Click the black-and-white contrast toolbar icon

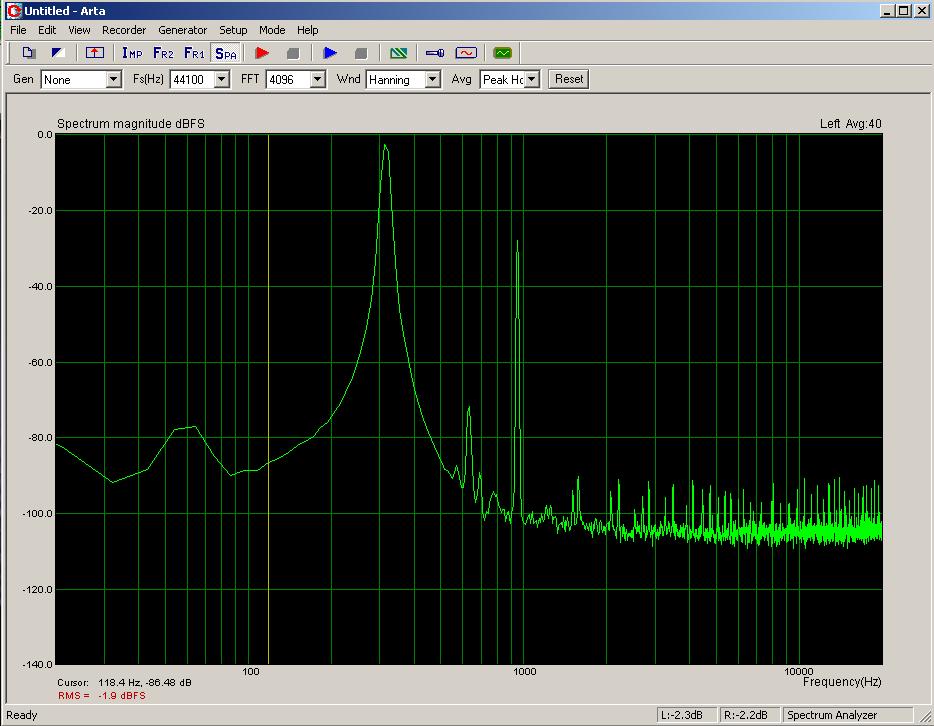coord(58,53)
